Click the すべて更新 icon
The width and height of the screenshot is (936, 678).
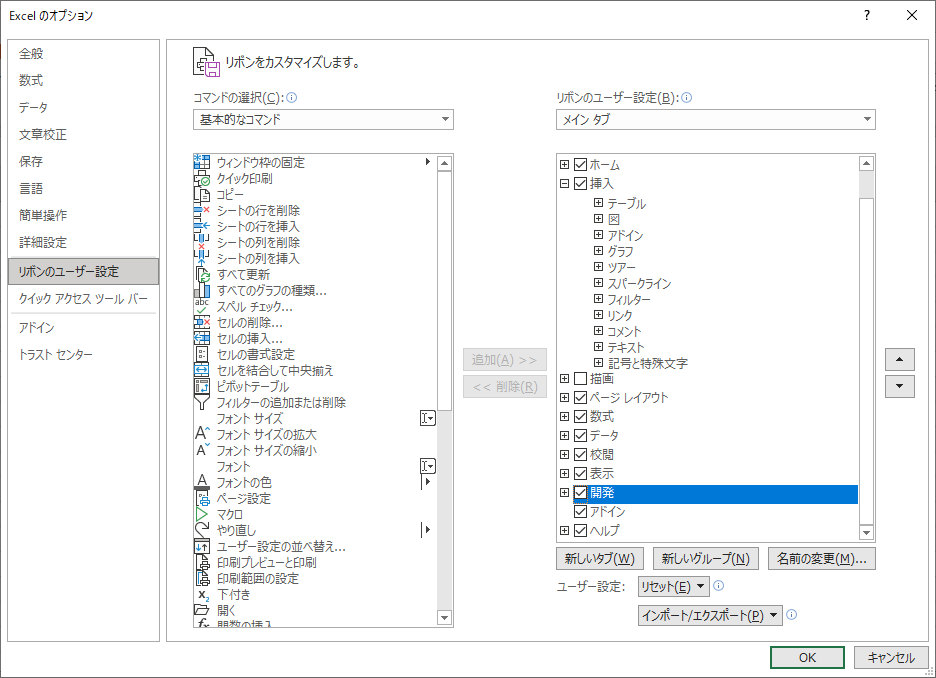pos(202,274)
